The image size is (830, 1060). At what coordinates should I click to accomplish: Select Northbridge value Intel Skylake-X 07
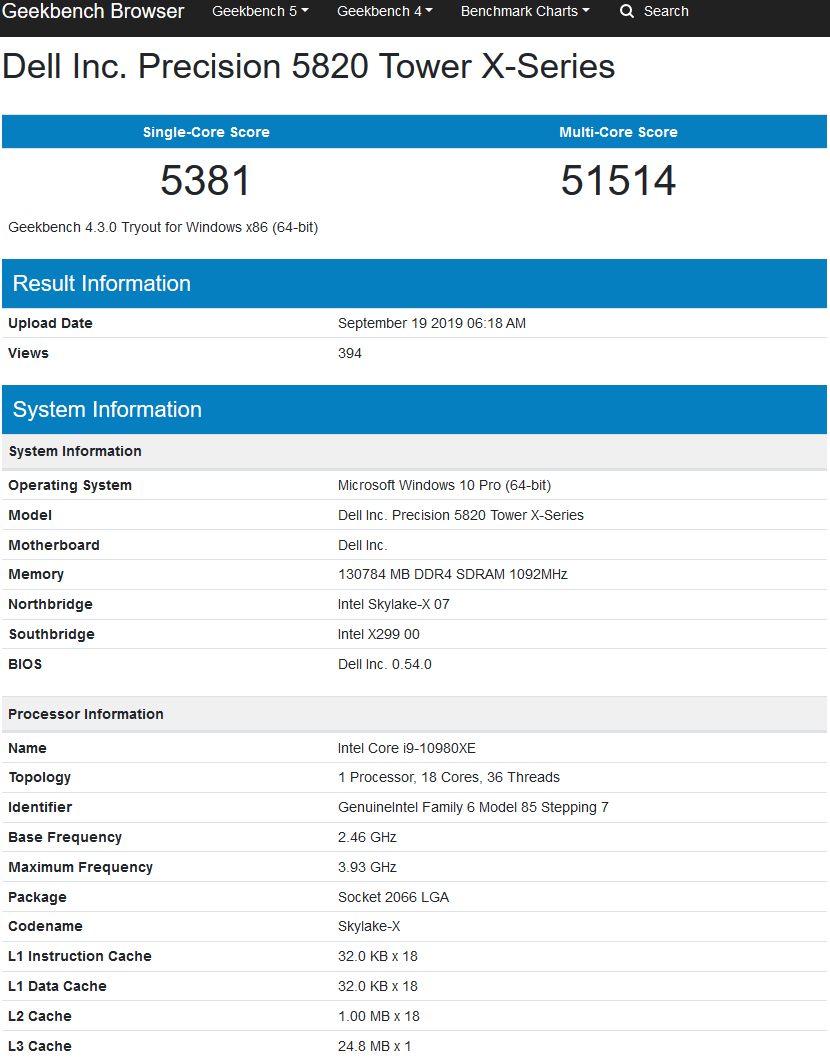[393, 604]
